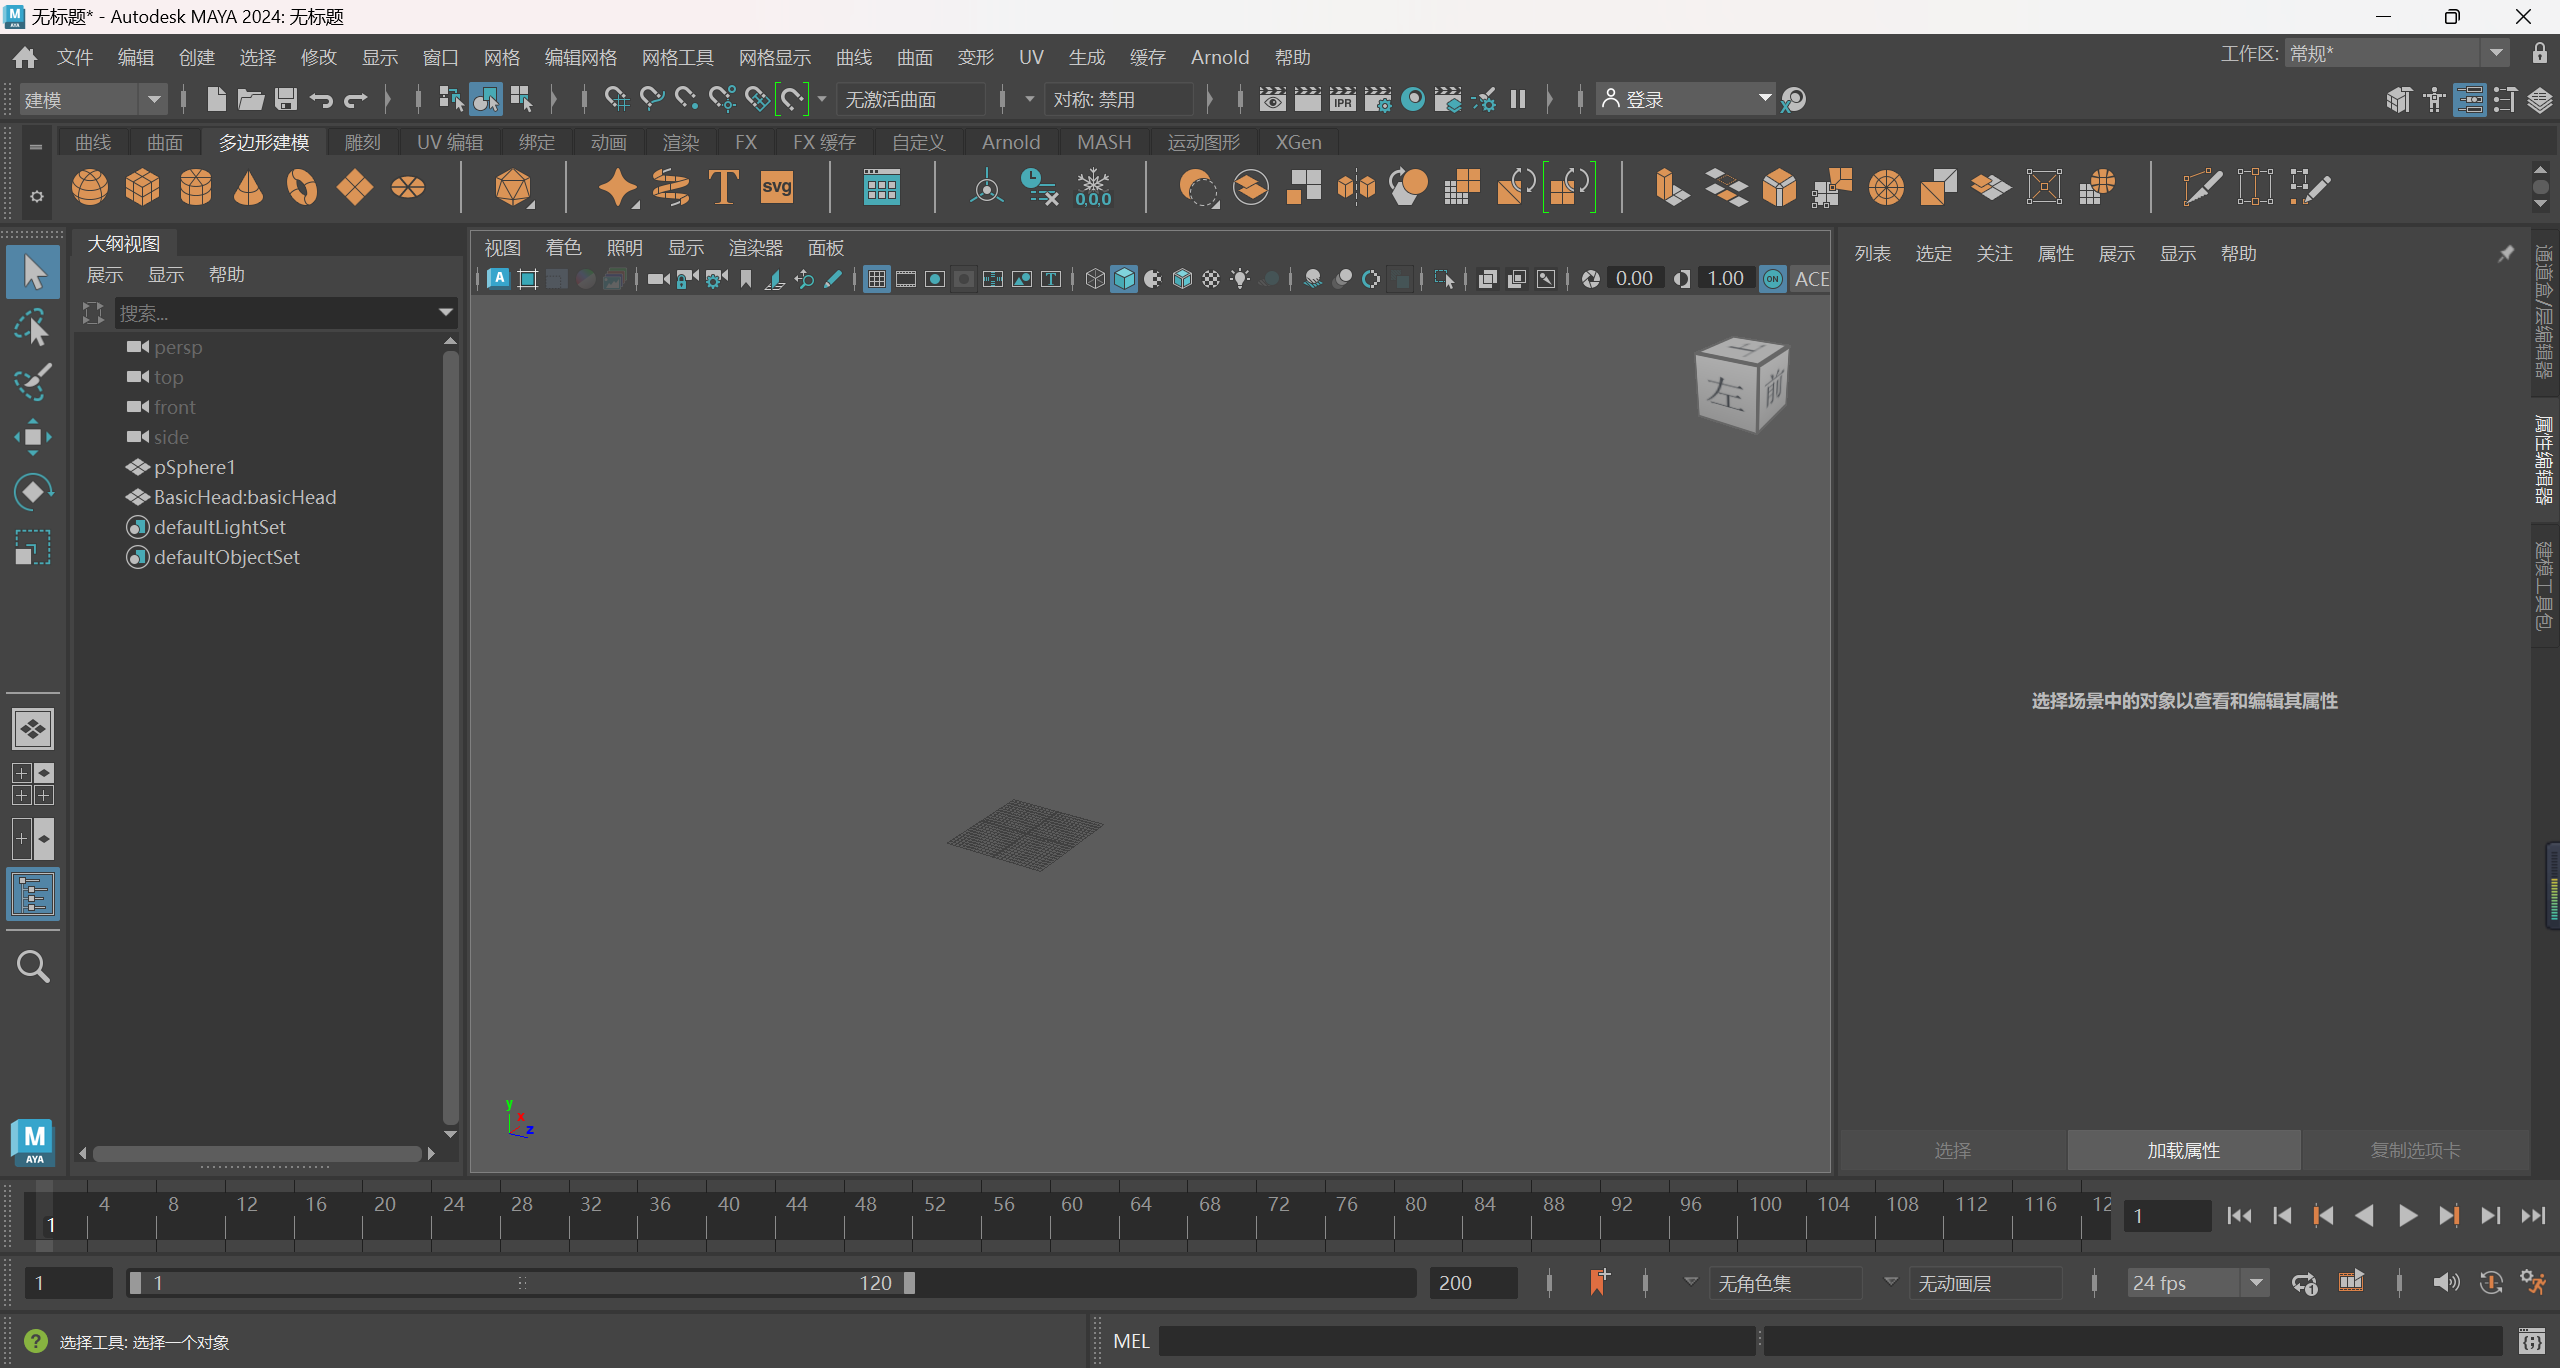Switch to the 雕刻 shelf tab

363,142
